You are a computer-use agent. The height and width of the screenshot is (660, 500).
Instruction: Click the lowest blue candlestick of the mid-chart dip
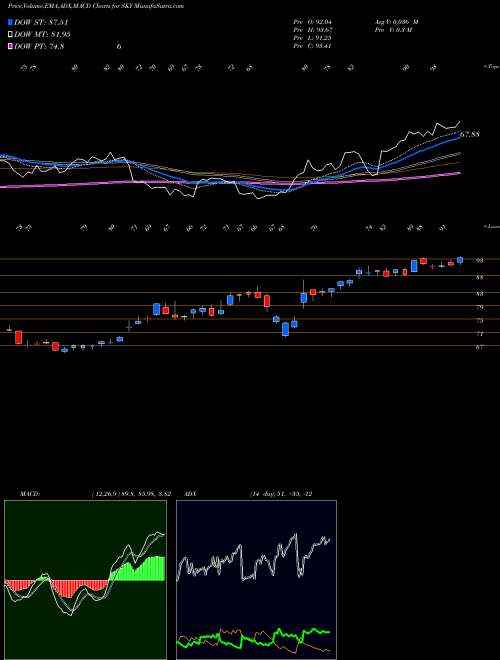click(x=285, y=329)
